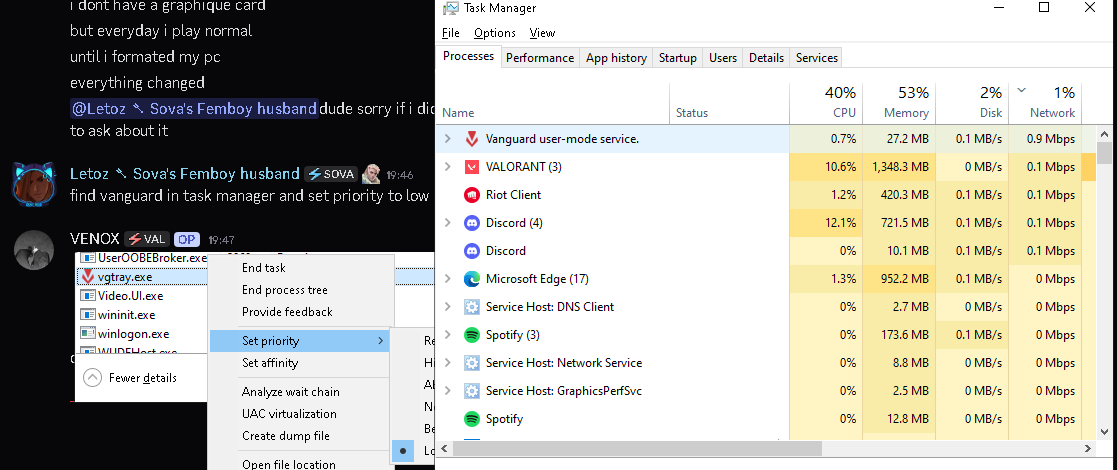
Task: Click the horizontal scrollbar right arrow
Action: pyautogui.click(x=1088, y=449)
